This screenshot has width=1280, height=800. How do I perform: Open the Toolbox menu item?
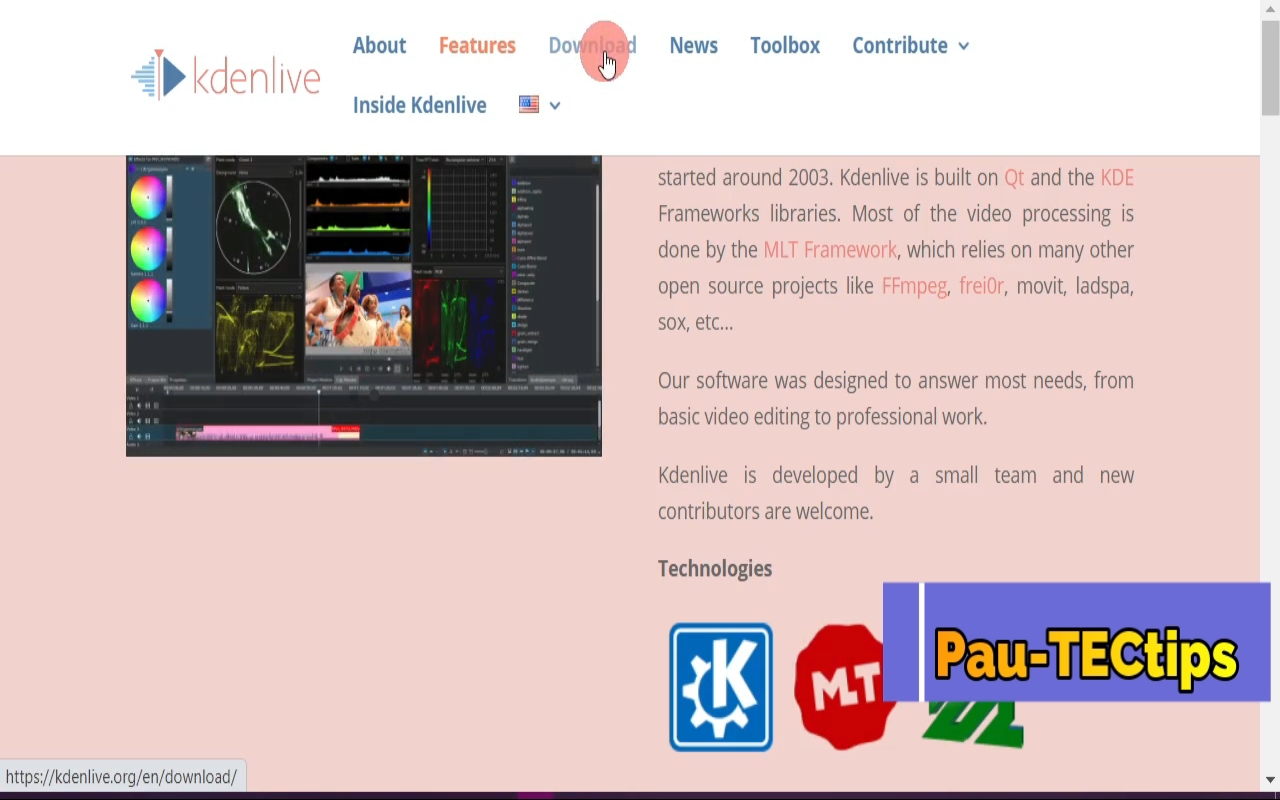785,45
